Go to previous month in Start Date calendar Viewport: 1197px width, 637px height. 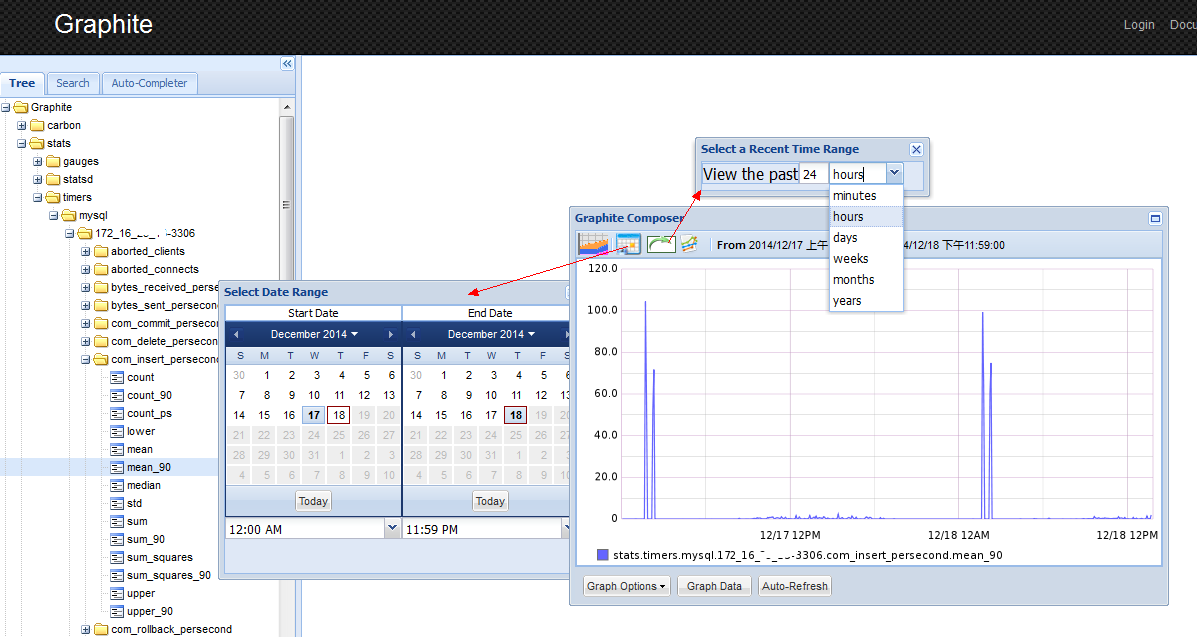click(237, 335)
